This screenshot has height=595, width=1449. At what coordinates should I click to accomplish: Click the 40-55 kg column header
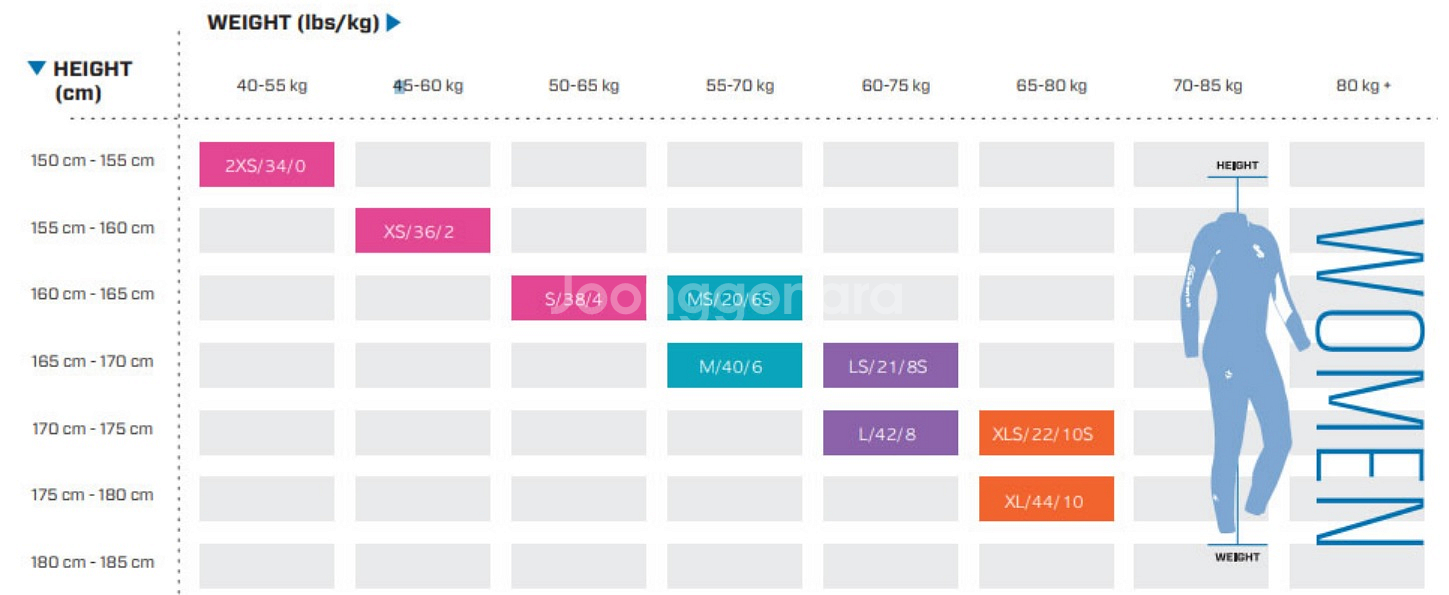(x=272, y=86)
